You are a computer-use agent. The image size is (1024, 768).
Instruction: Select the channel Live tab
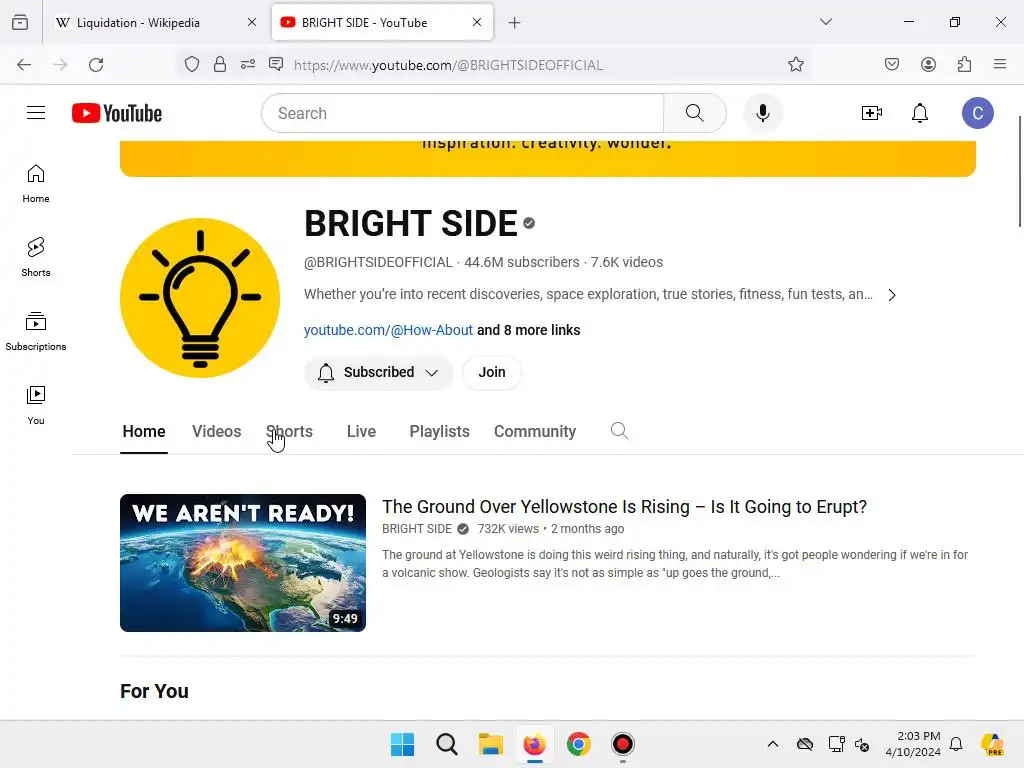361,432
